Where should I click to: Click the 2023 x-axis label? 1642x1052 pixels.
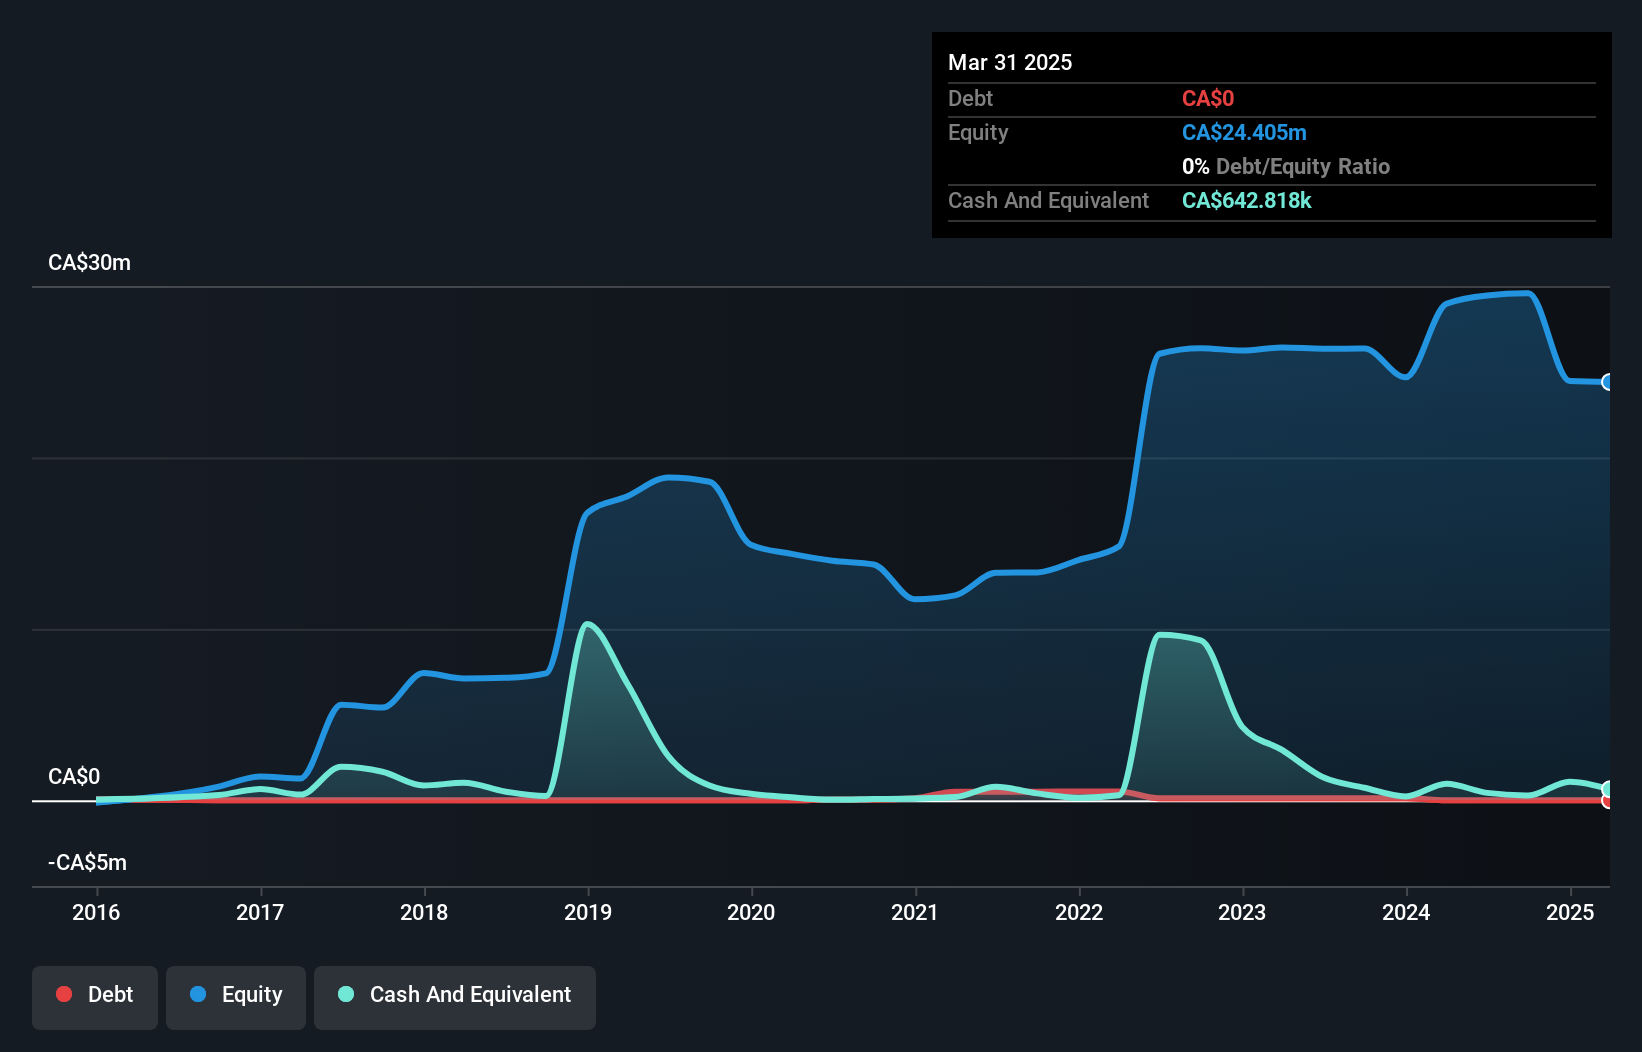[1242, 912]
